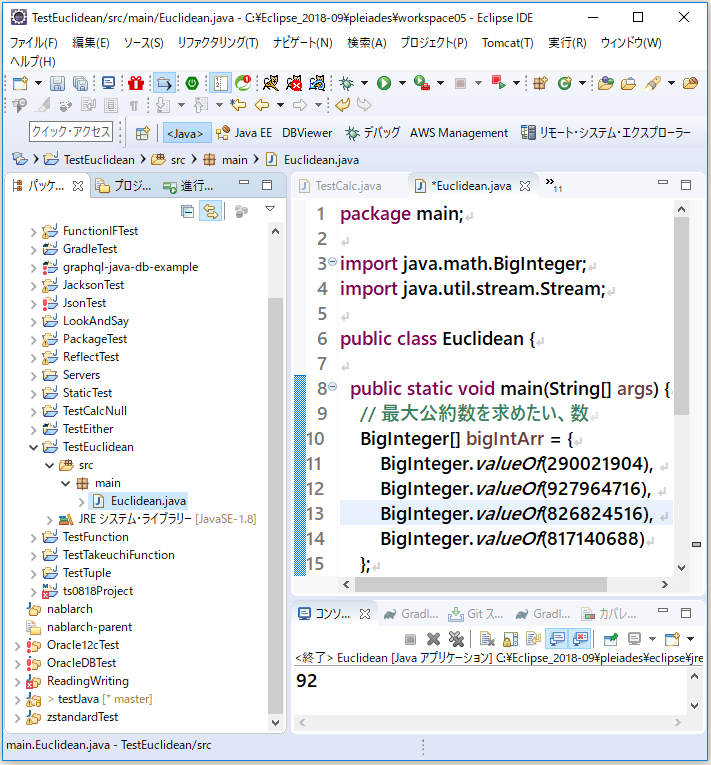Click the New Java Package icon
The height and width of the screenshot is (765, 711).
point(540,83)
